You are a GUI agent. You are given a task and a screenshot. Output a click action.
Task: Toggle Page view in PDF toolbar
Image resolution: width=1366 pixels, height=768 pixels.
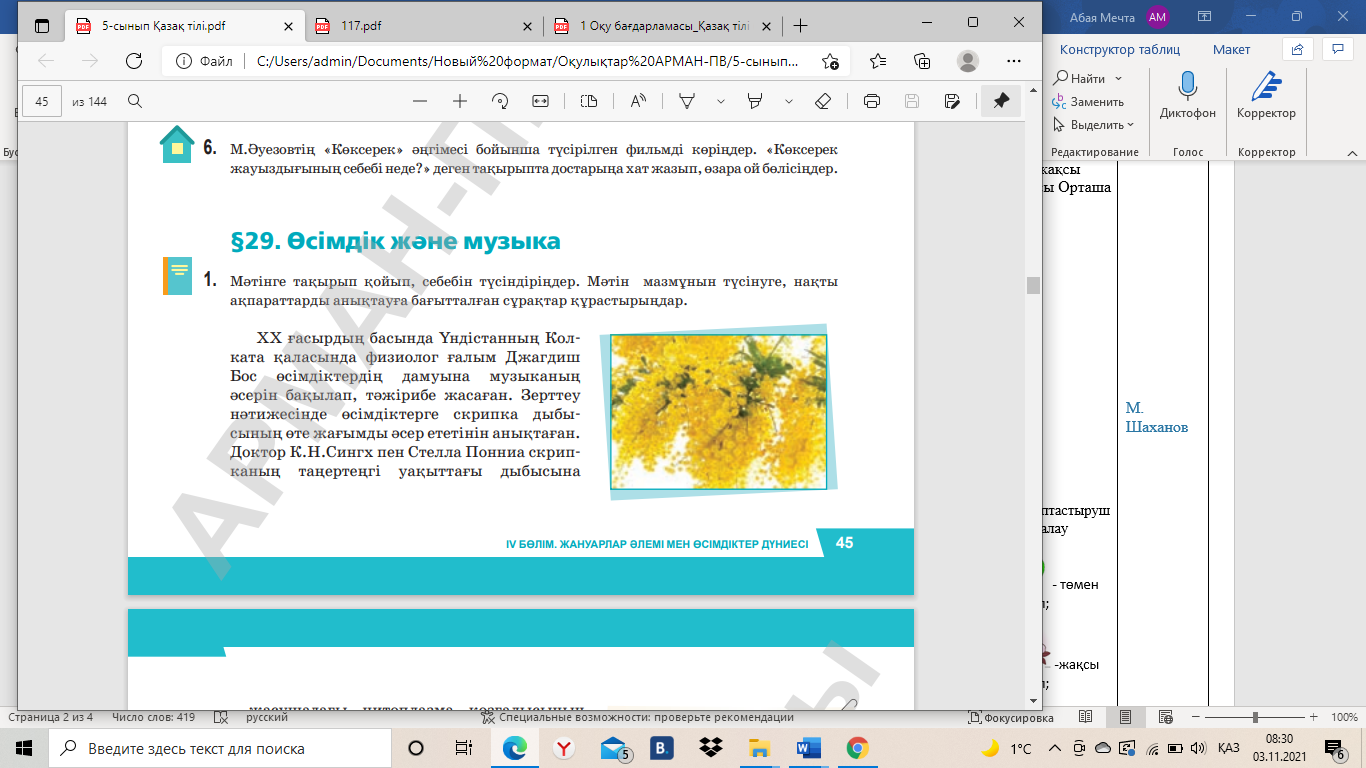(589, 101)
